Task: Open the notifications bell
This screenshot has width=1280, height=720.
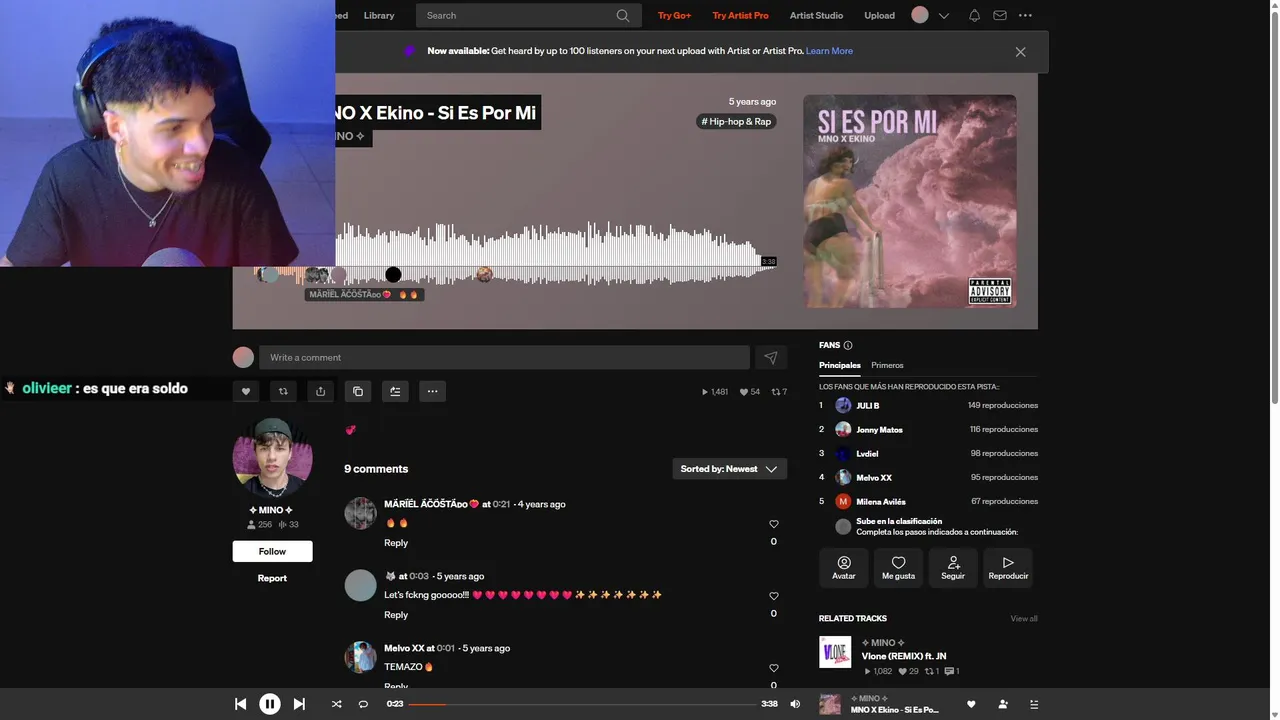Action: (x=974, y=16)
